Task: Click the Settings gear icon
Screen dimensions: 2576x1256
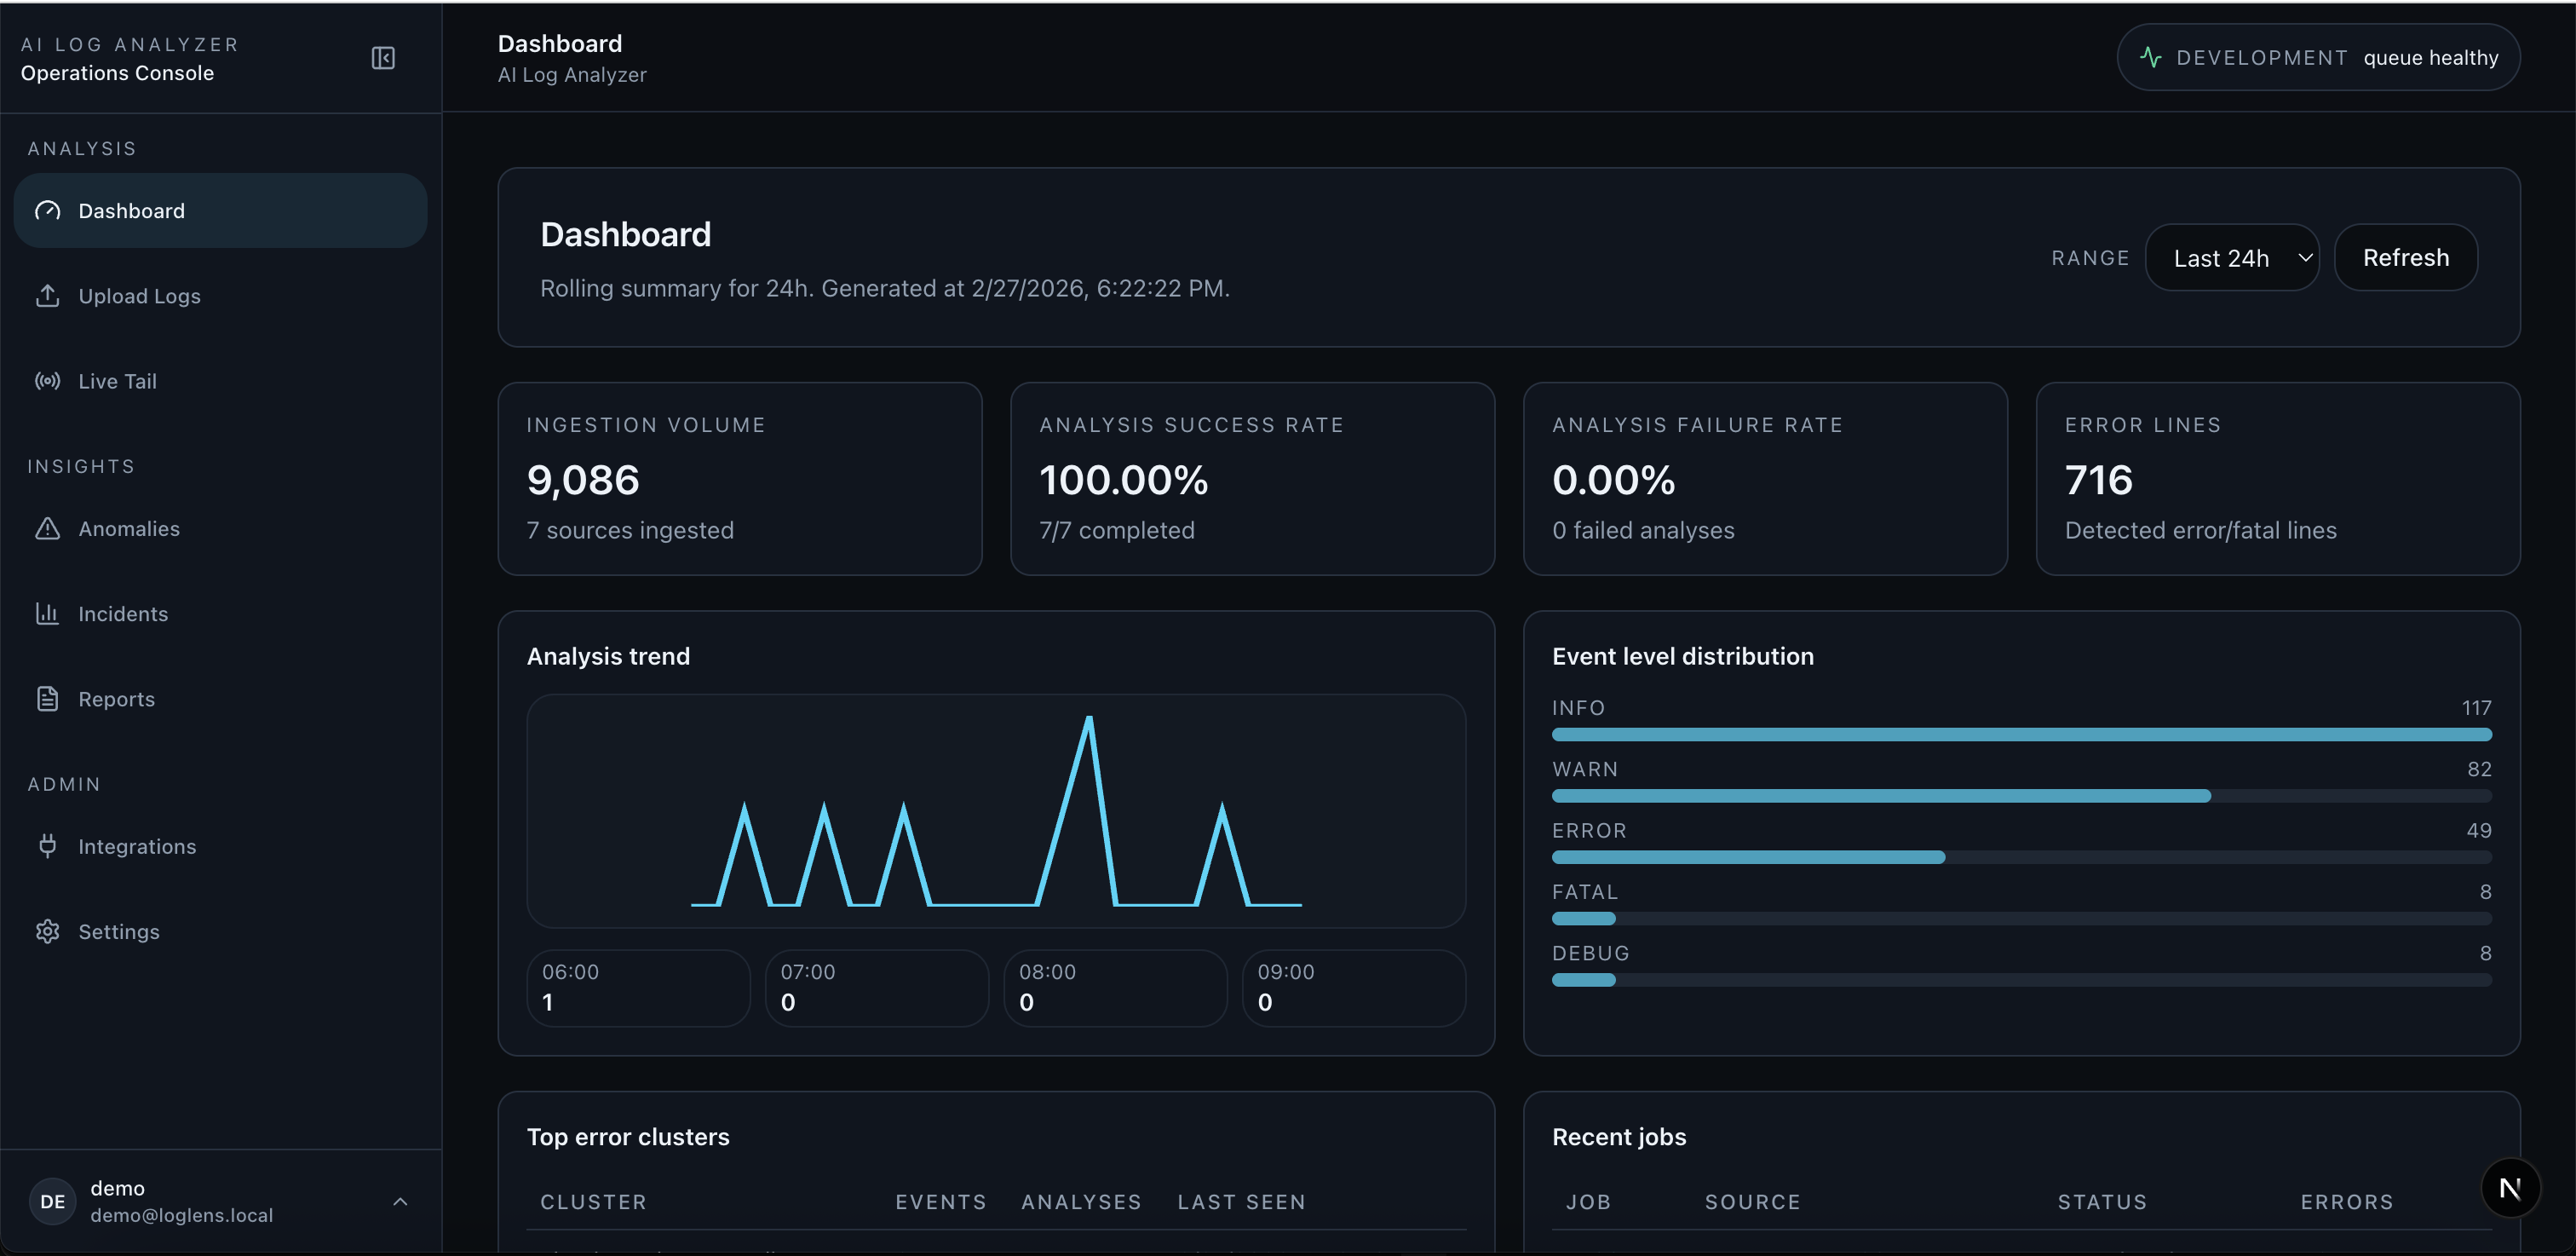Action: pyautogui.click(x=48, y=931)
